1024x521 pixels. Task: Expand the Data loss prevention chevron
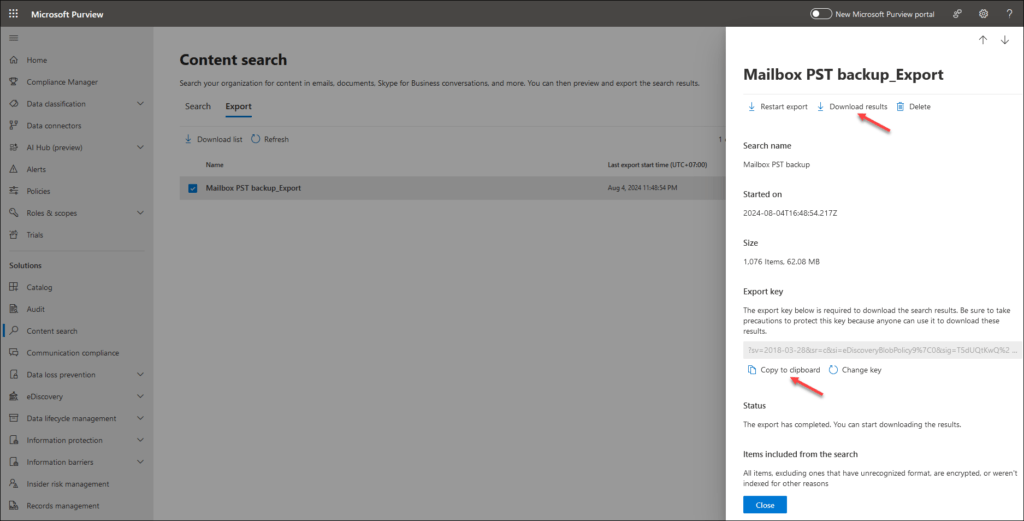pos(140,375)
